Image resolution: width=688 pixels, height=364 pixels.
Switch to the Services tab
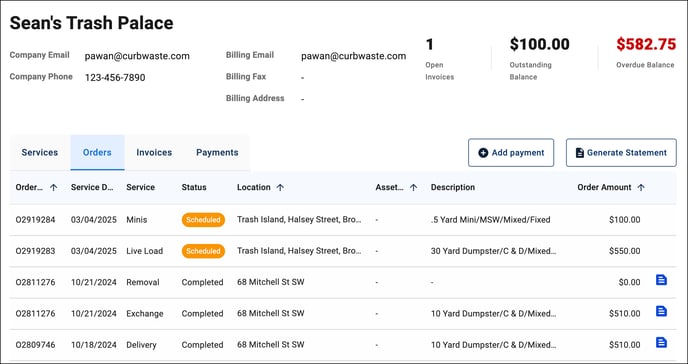click(40, 153)
